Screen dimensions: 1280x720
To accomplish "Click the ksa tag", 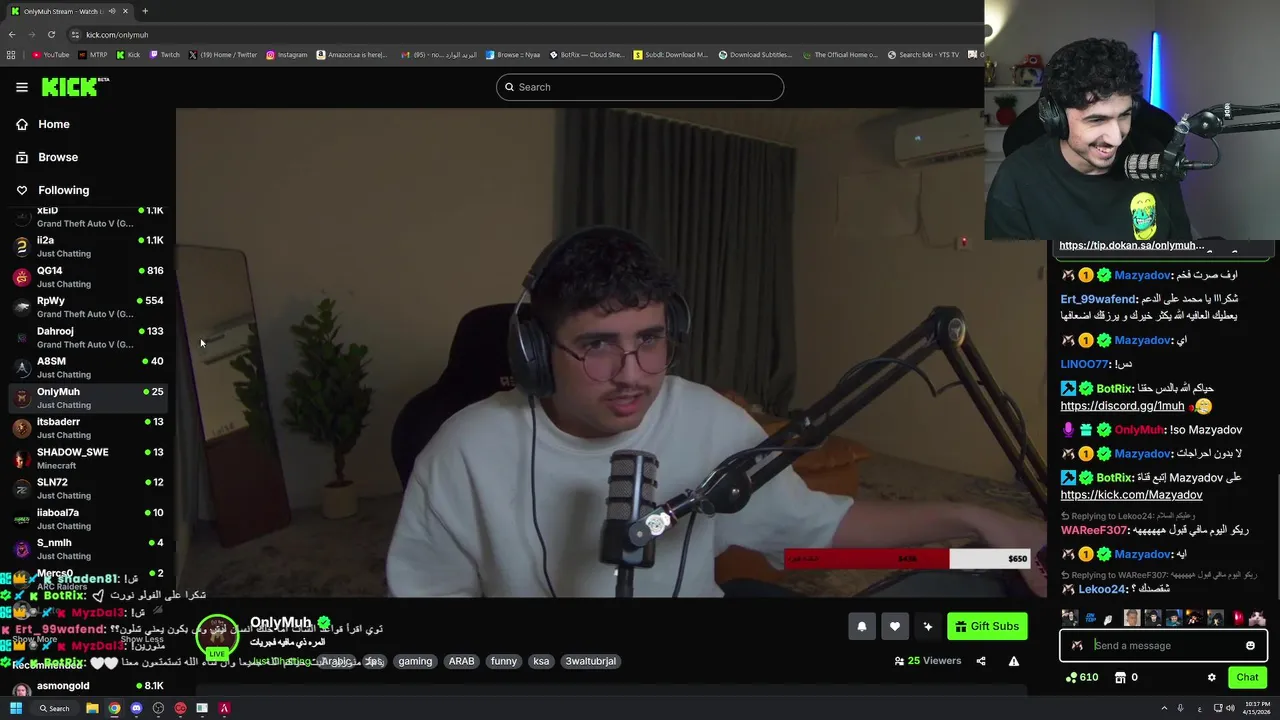I will [541, 661].
